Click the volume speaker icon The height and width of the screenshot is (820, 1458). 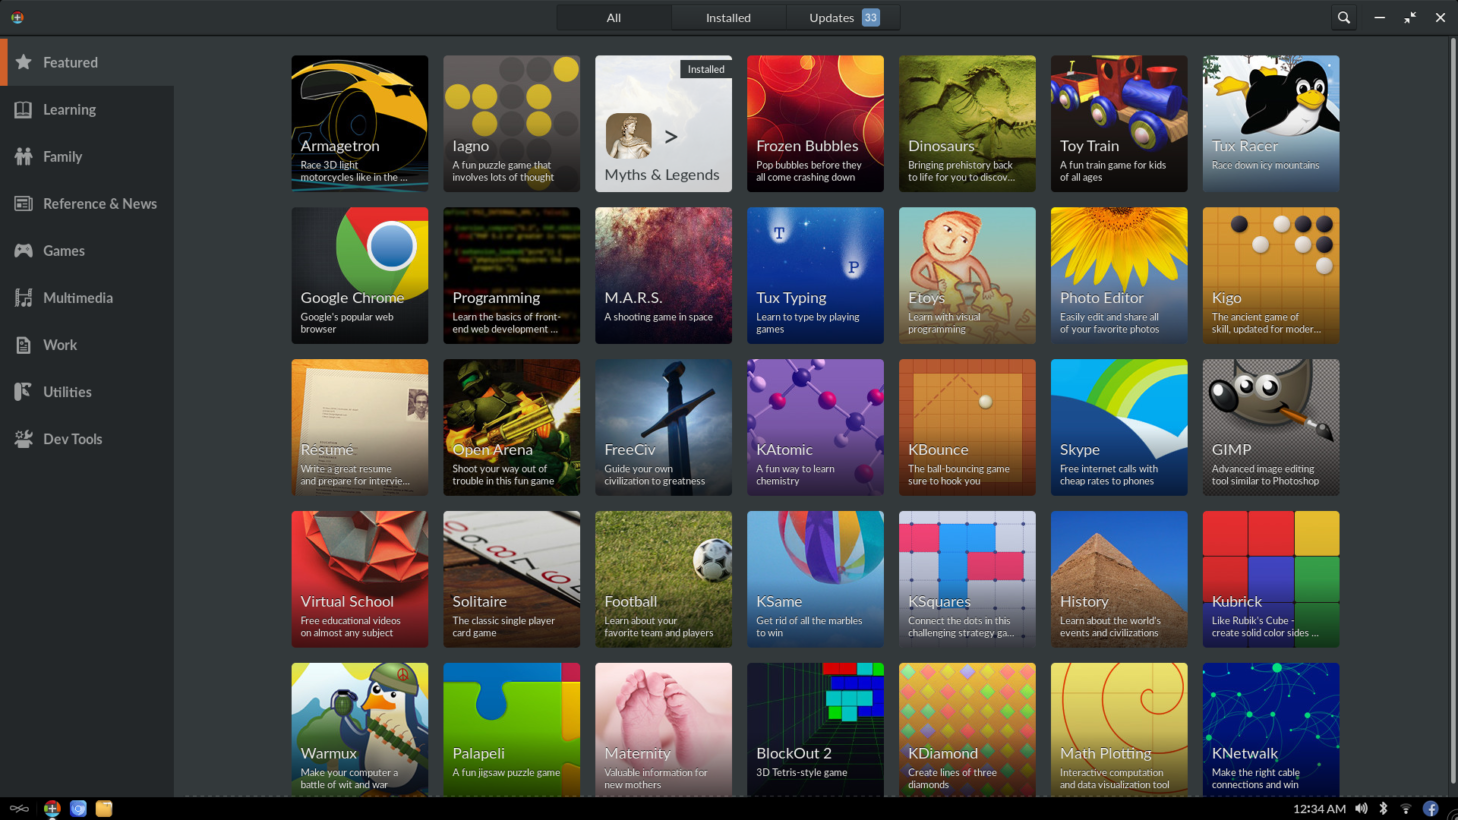click(x=1361, y=809)
